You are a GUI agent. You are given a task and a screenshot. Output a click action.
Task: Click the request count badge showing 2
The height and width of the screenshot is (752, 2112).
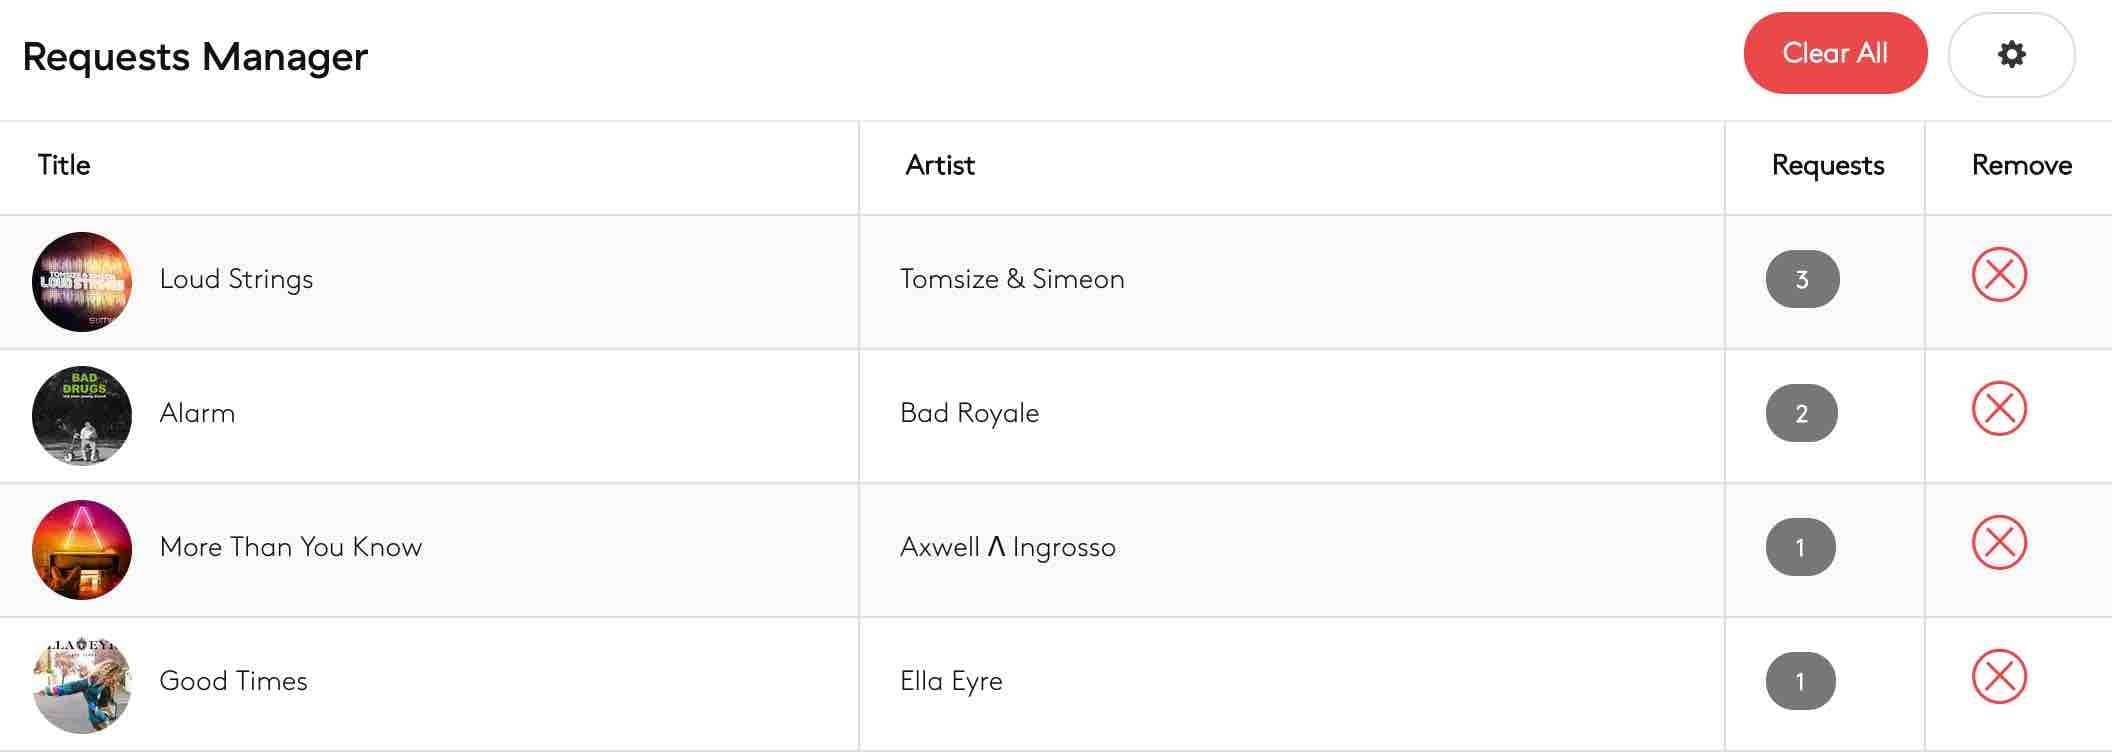point(1801,413)
